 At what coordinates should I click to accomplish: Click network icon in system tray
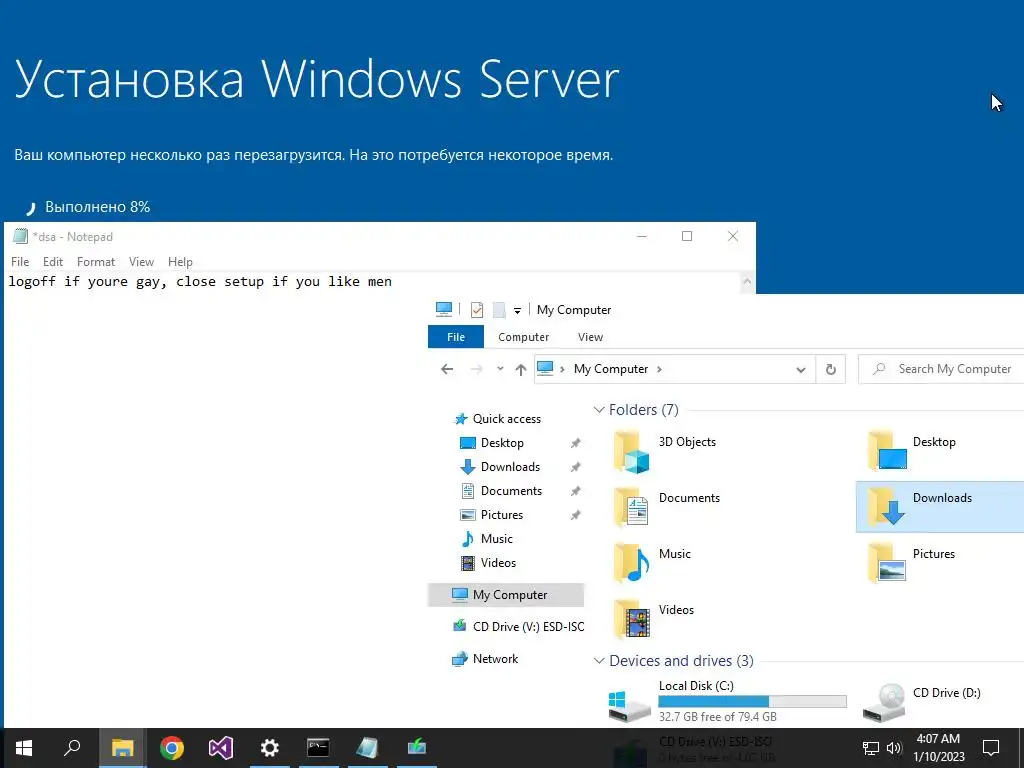point(871,748)
